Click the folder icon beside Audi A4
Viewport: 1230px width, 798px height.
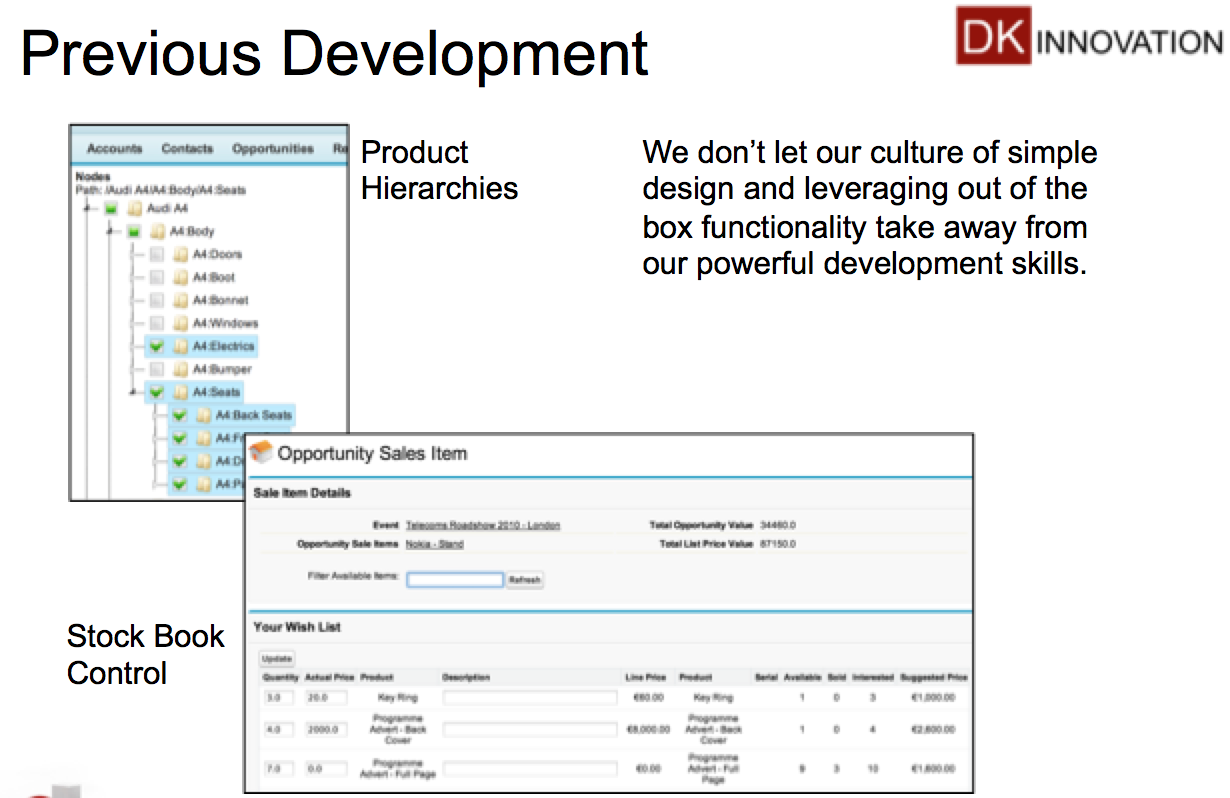click(136, 209)
